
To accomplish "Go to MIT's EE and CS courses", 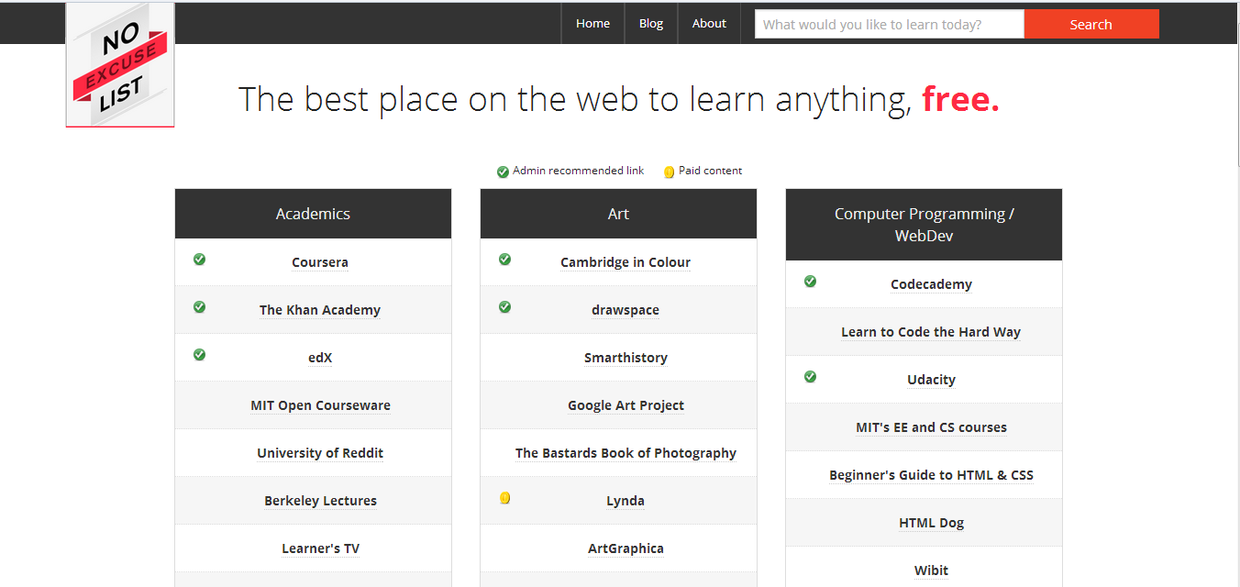I will [x=931, y=428].
